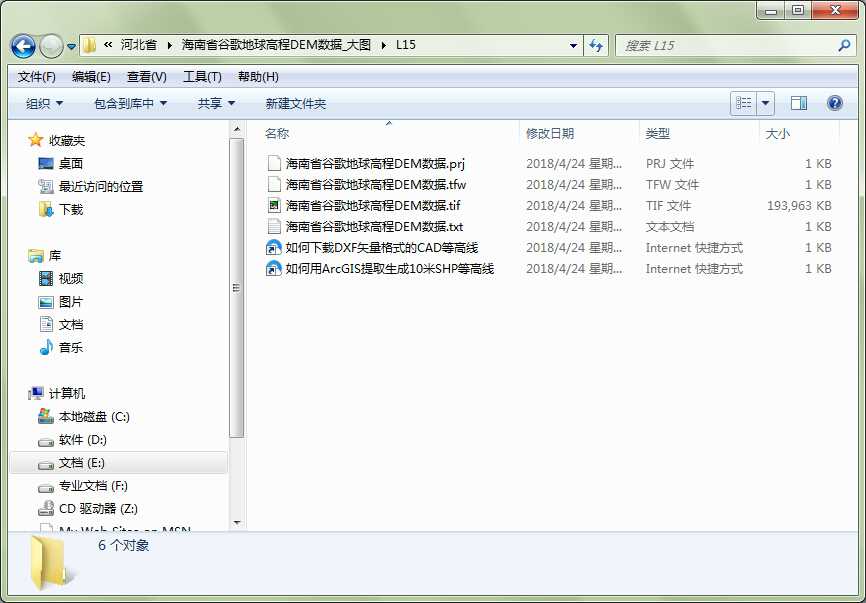
Task: Open the 帮助(H) menu
Action: point(258,77)
